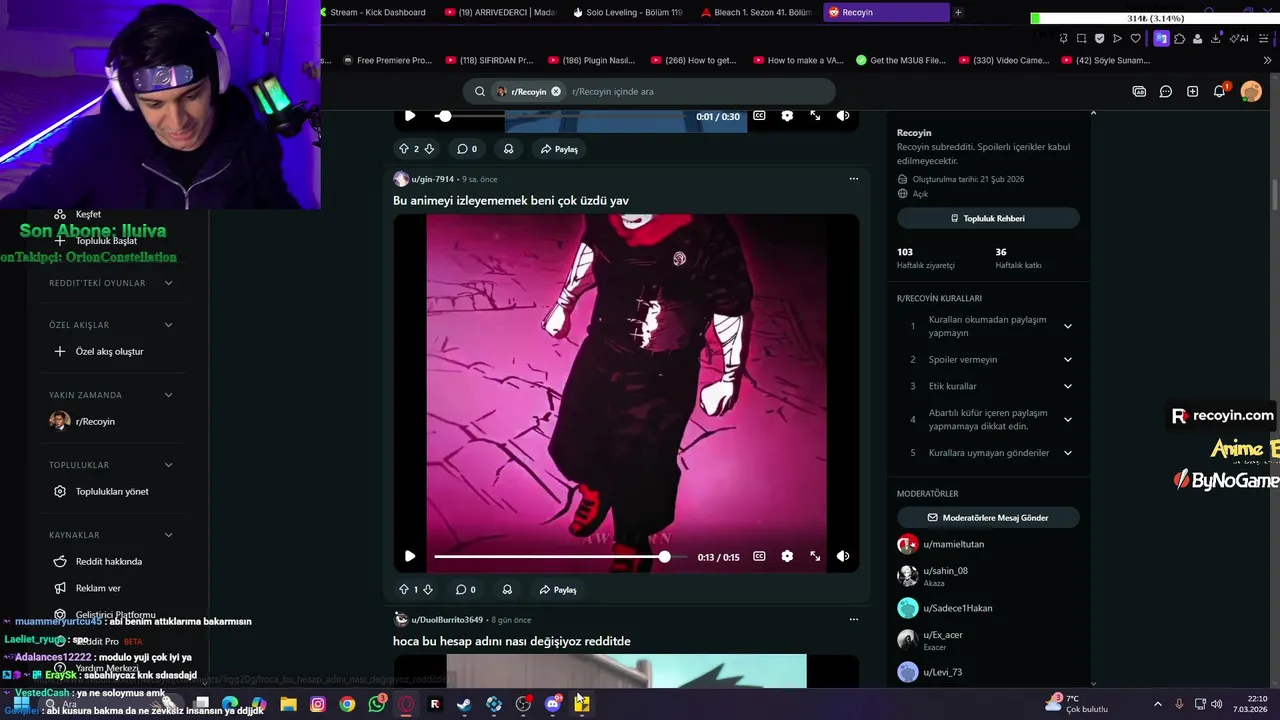Open r/Recoyin in recent communities
1280x720 pixels.
coord(95,421)
